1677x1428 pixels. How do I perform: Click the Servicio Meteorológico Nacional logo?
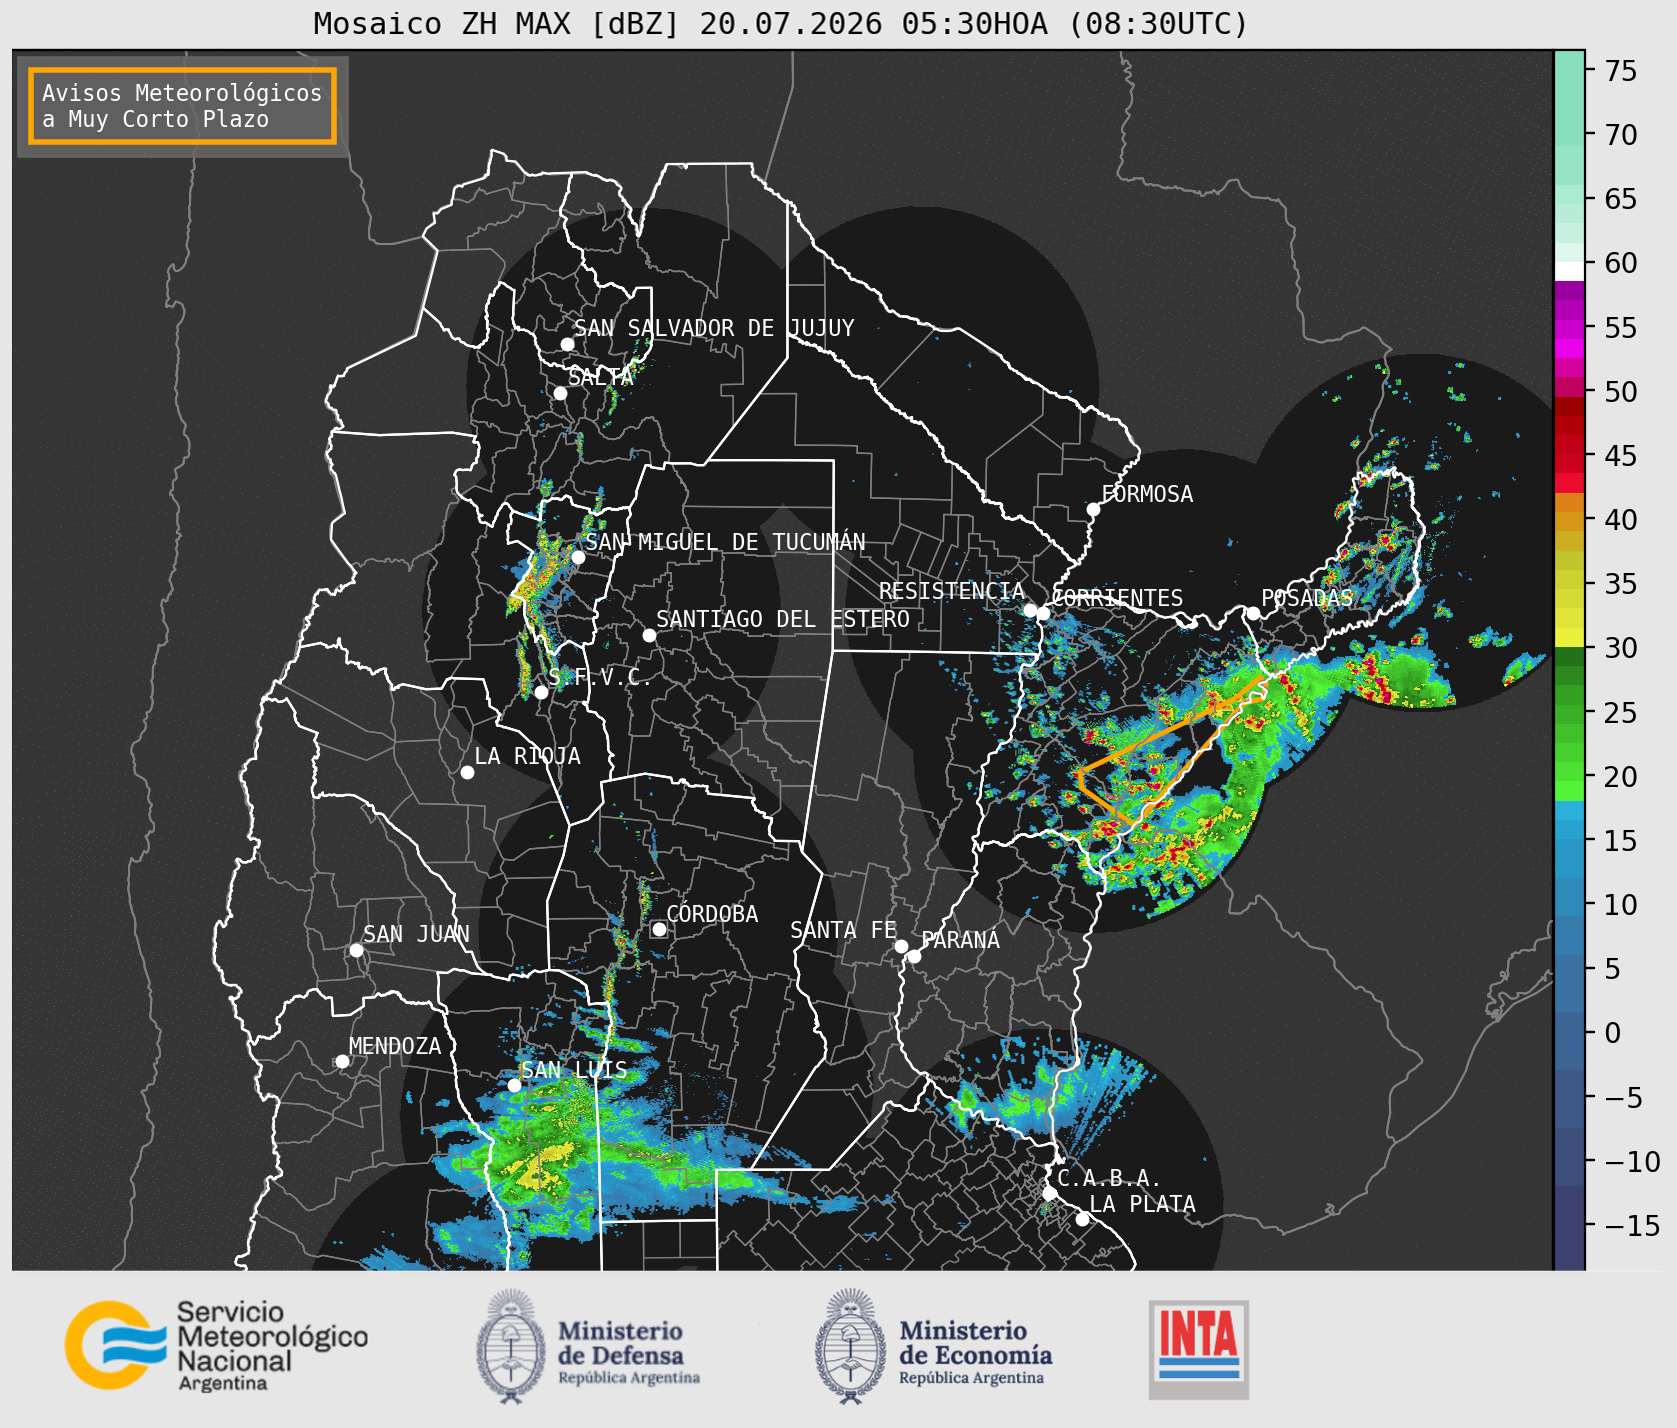(x=216, y=1344)
